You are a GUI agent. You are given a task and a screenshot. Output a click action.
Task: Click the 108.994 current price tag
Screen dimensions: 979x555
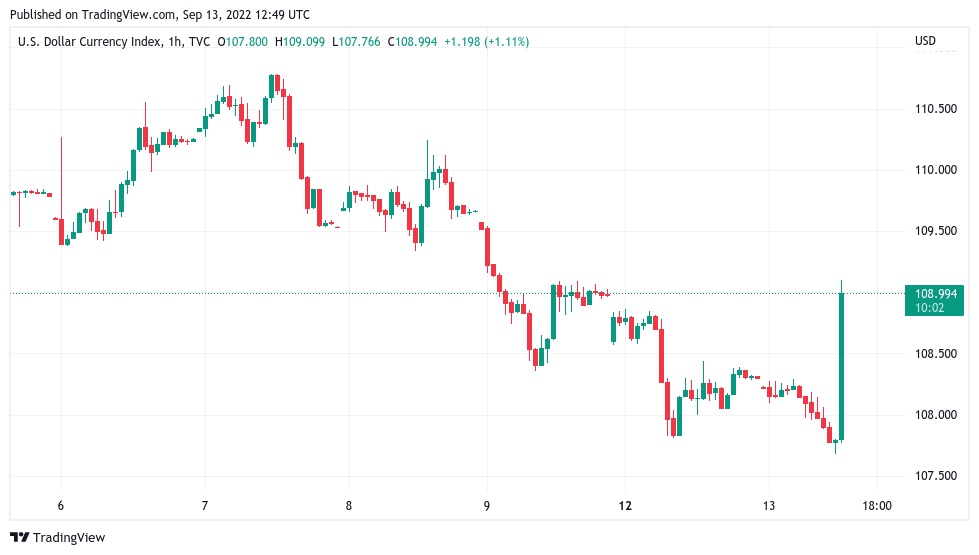[934, 300]
